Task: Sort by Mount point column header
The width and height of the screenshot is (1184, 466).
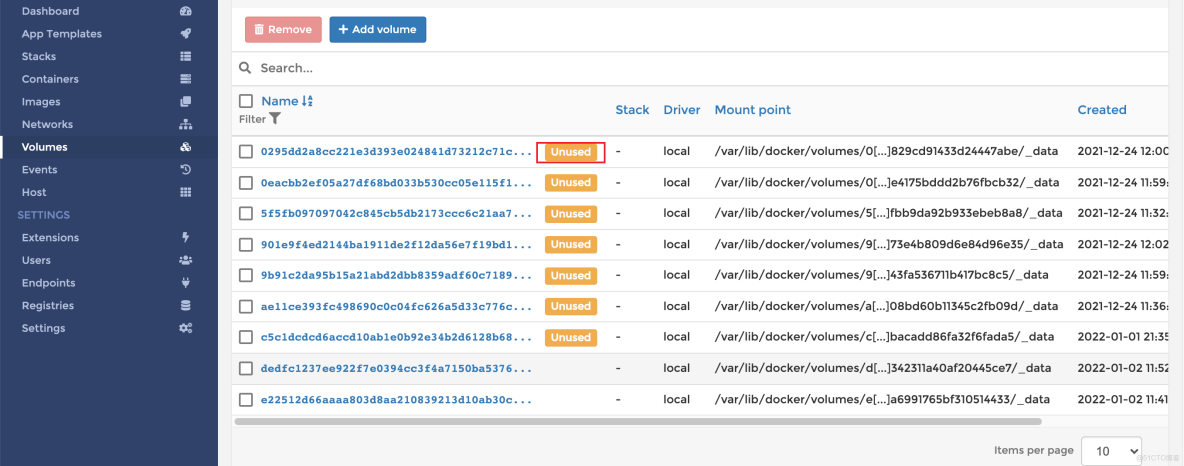Action: (753, 110)
